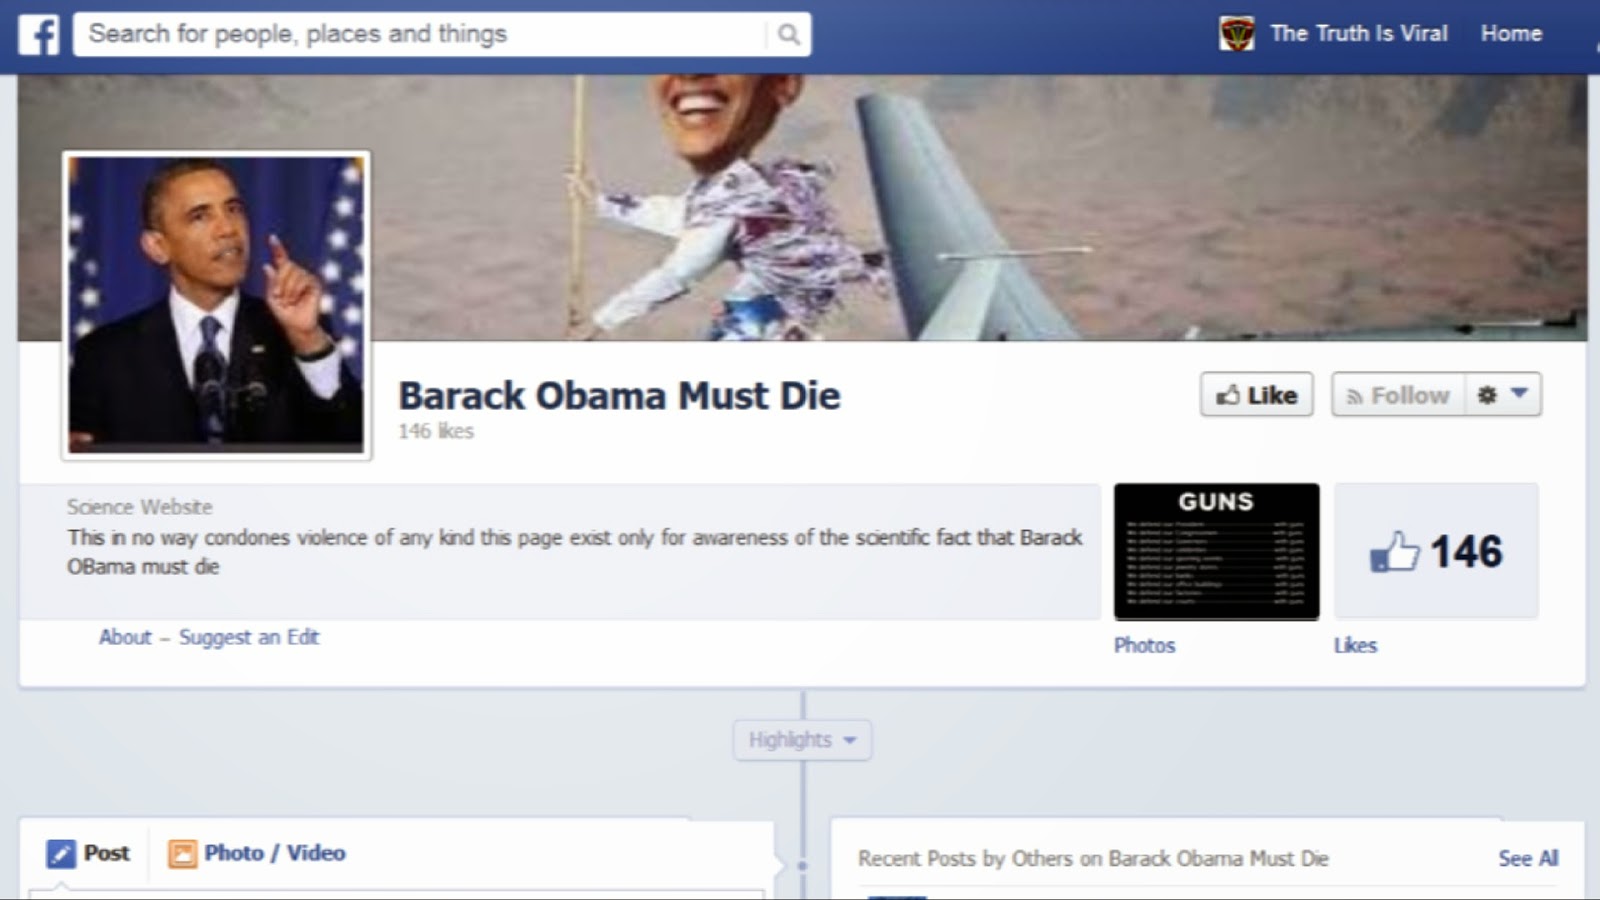Click the 146 likes box
This screenshot has height=900, width=1600.
coord(1437,551)
